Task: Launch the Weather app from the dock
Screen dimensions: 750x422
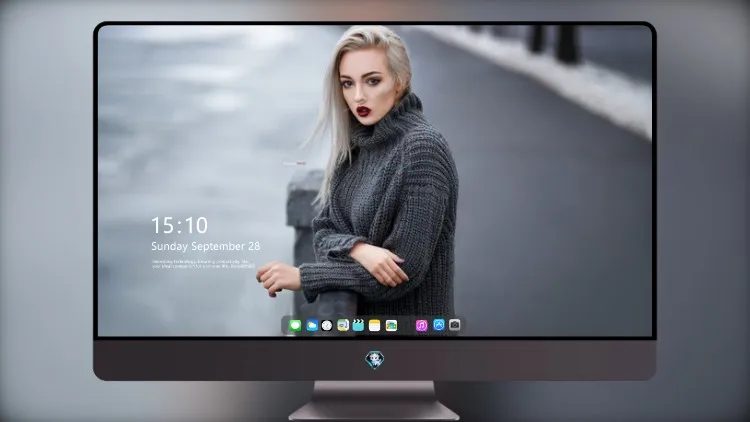Action: [312, 325]
